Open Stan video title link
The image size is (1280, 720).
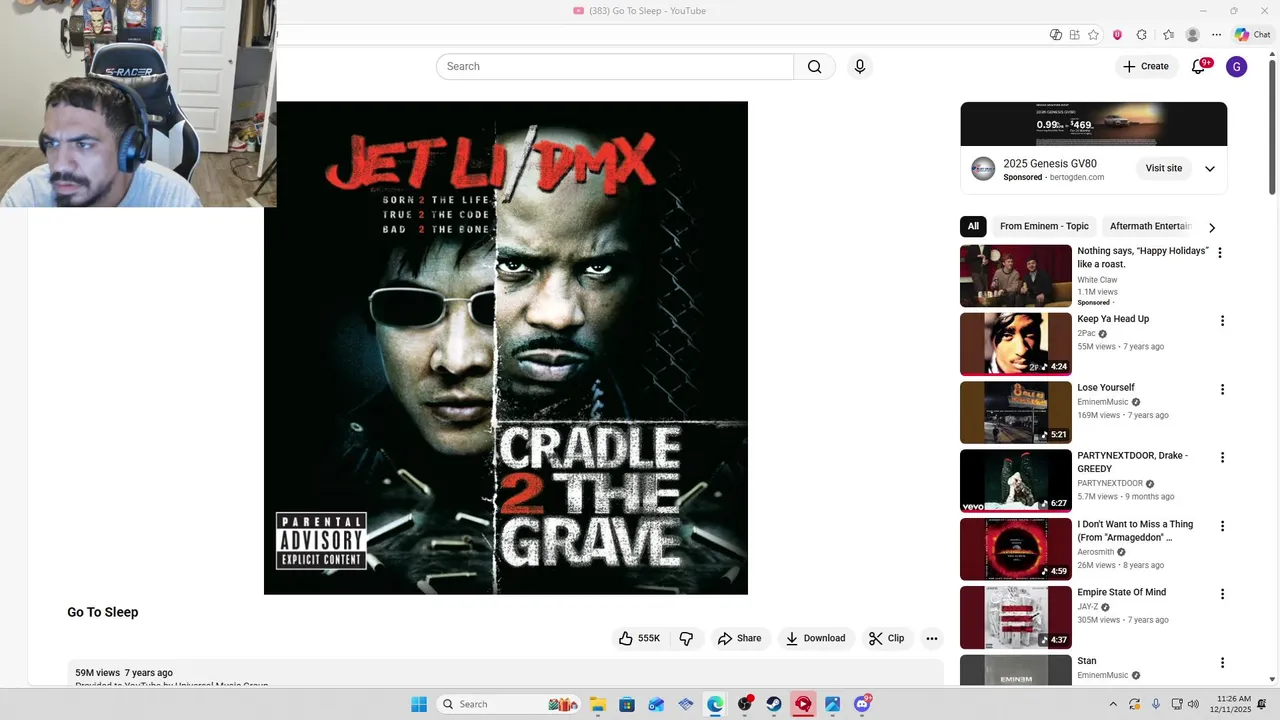coord(1087,661)
